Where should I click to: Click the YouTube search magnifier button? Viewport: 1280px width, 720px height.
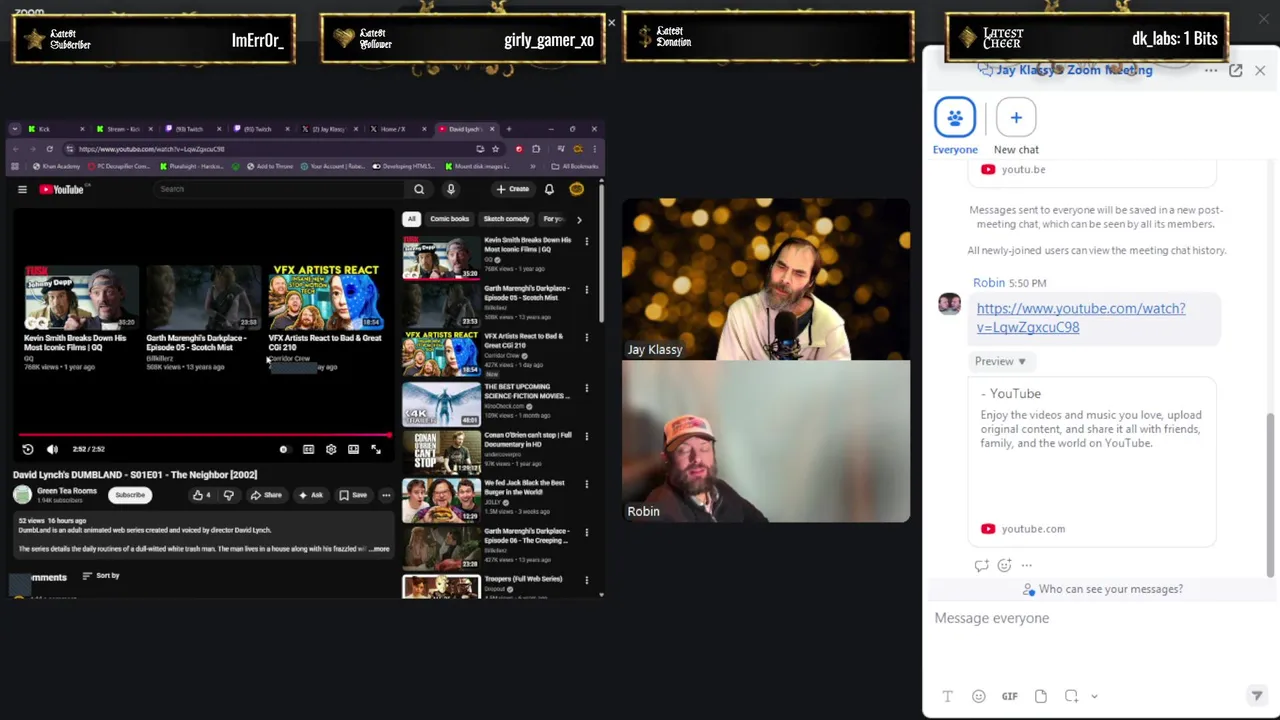click(419, 189)
